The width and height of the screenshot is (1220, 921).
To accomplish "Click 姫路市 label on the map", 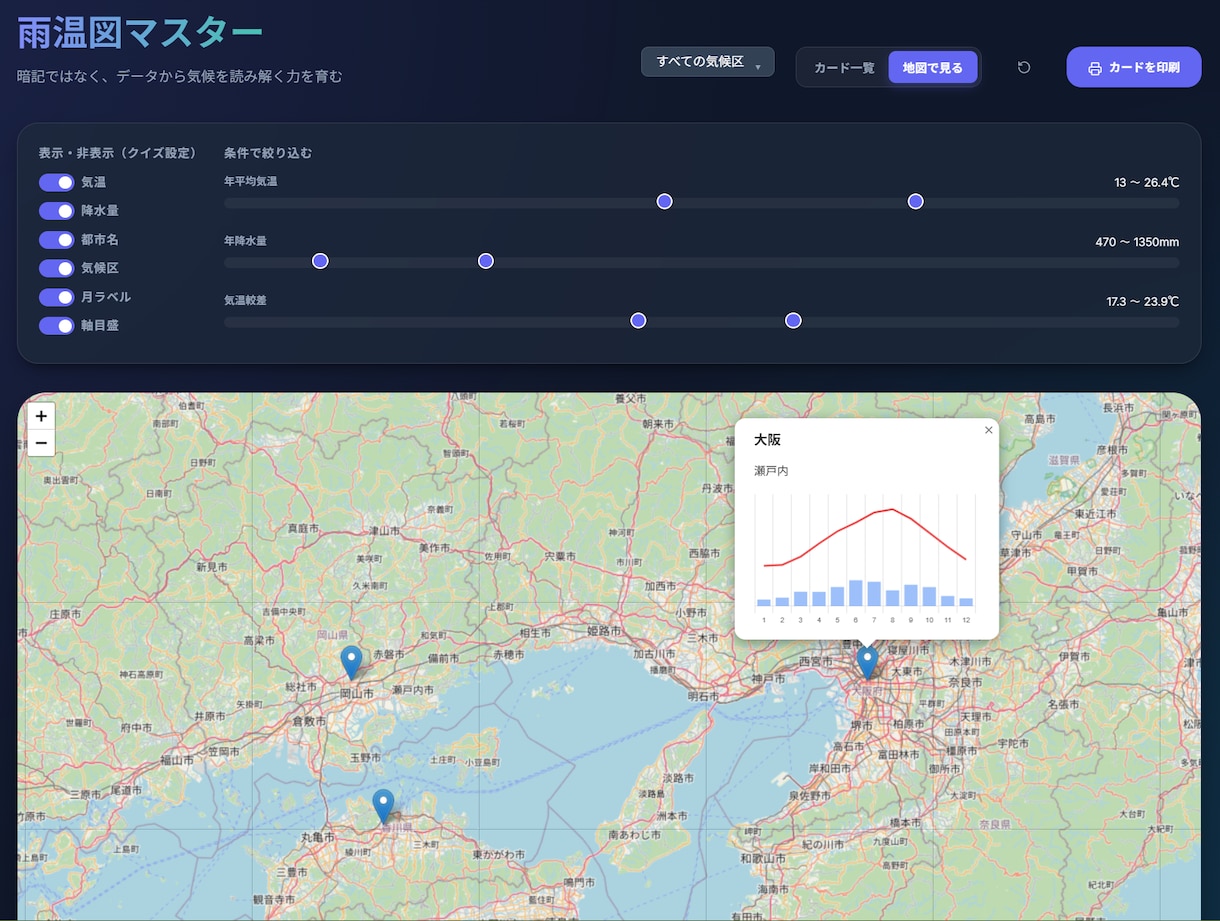I will [x=603, y=632].
